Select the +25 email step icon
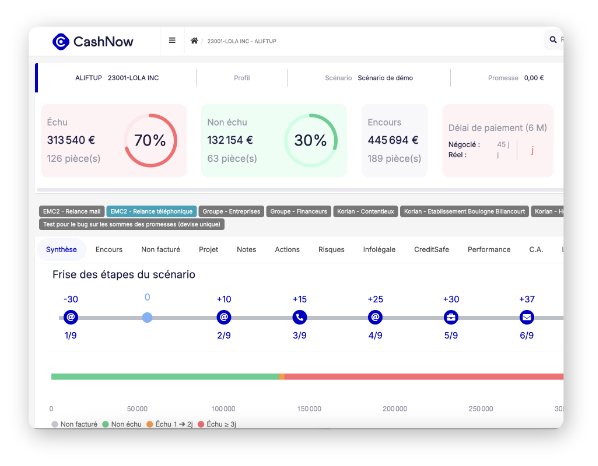Viewport: 598px width, 466px height. [x=375, y=317]
